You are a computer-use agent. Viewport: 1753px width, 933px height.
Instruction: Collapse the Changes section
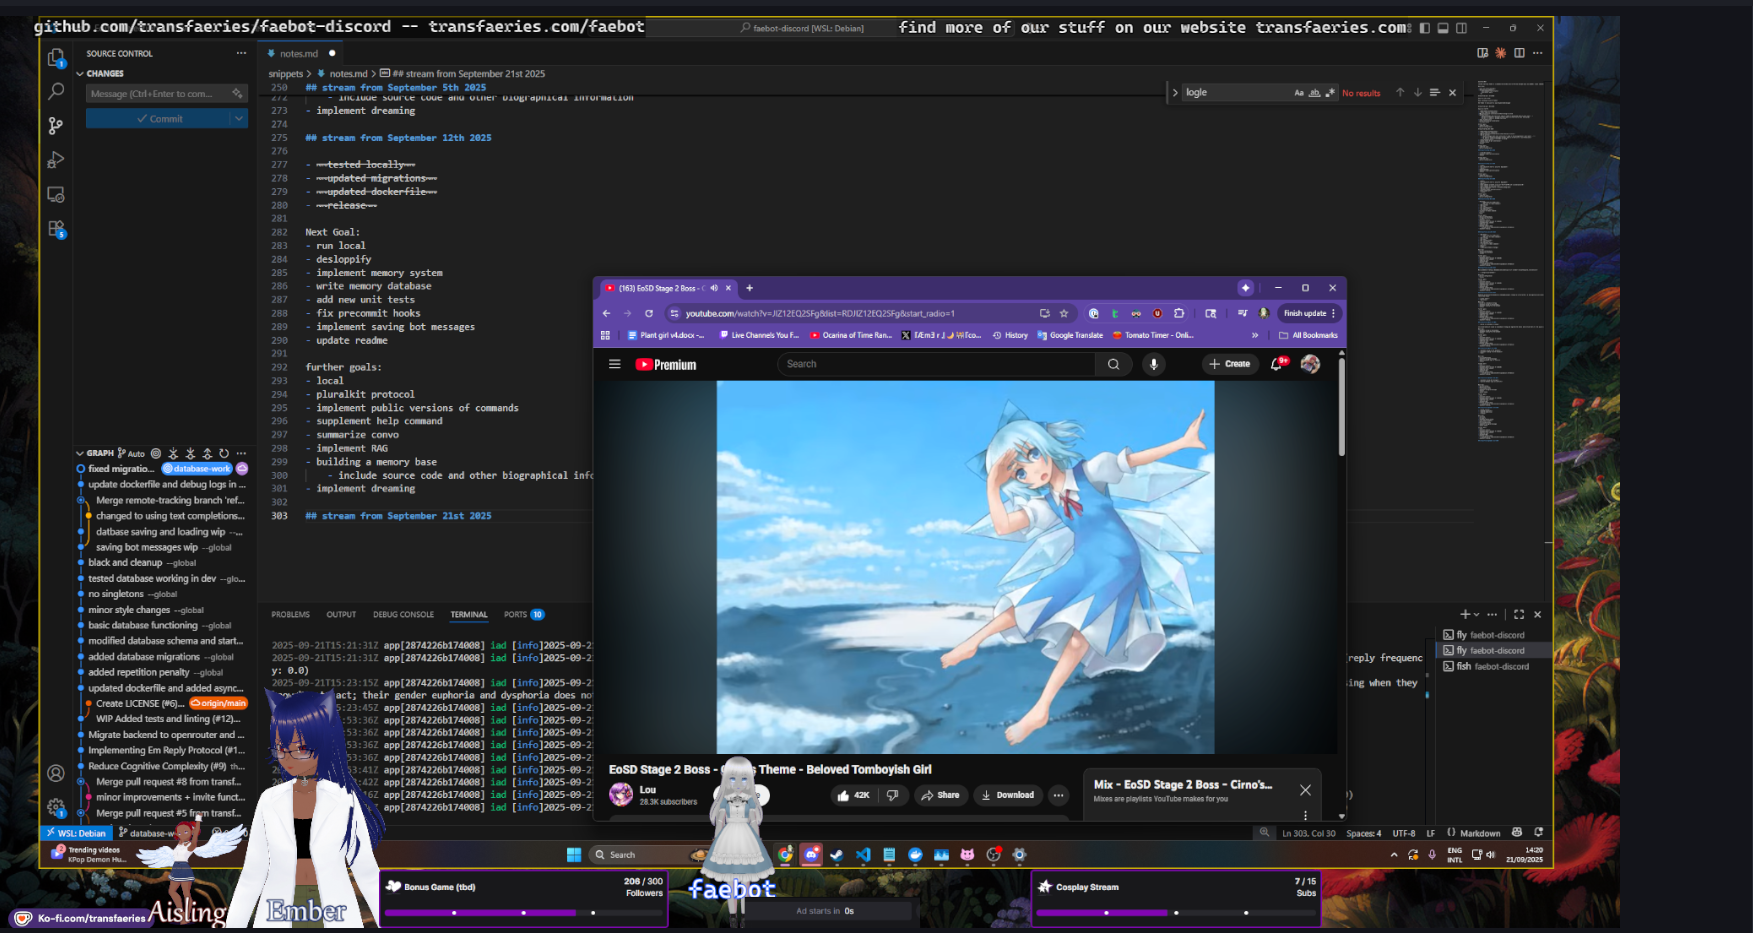[80, 73]
